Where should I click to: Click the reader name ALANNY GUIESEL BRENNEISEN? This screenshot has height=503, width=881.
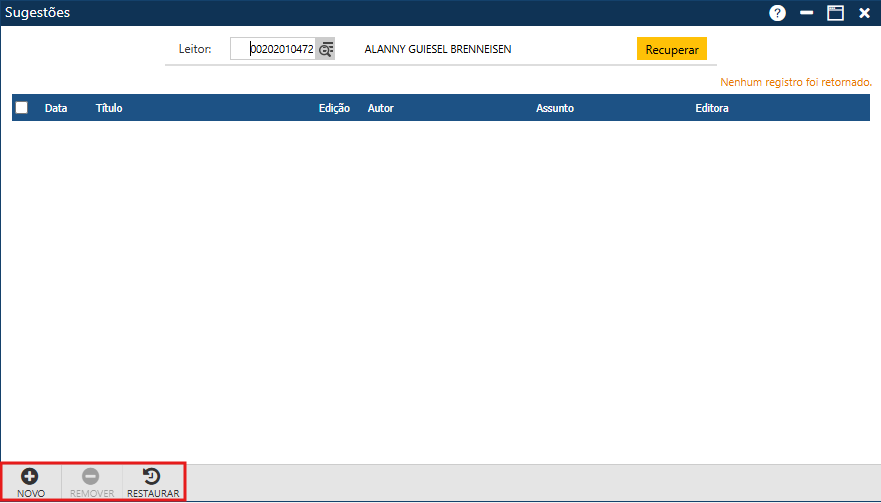(438, 49)
